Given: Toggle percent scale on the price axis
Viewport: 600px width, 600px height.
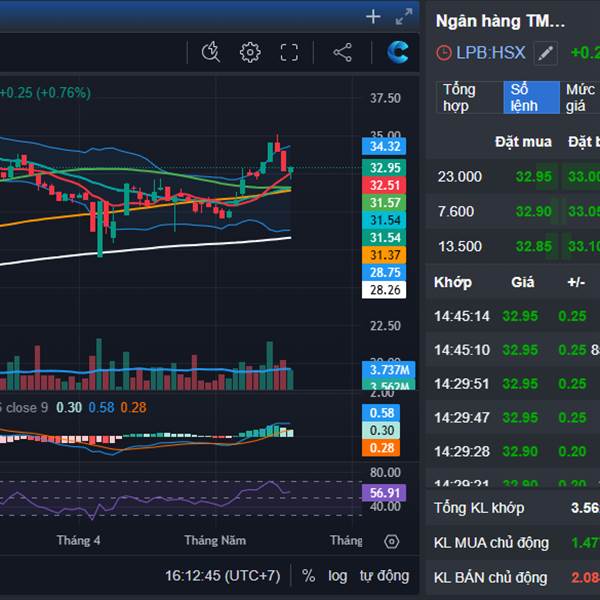Looking at the screenshot, I should 309,576.
